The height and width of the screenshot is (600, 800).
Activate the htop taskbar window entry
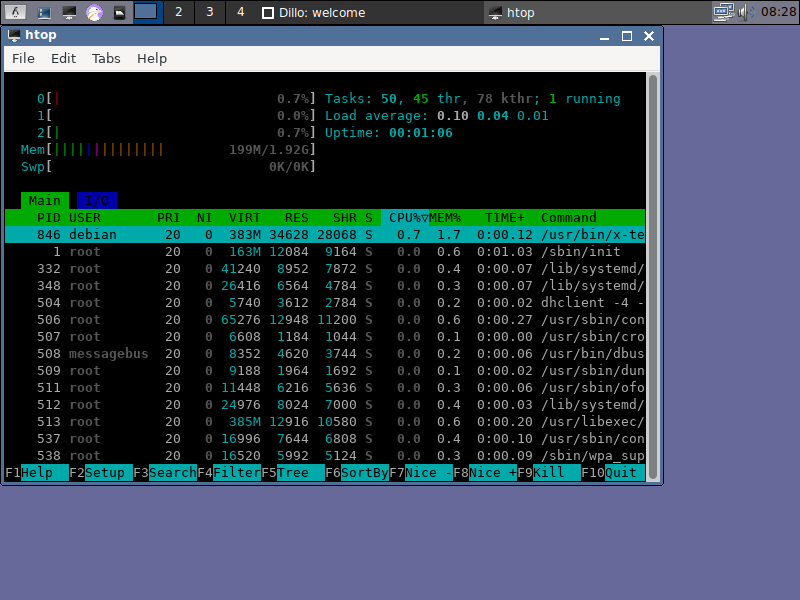(596, 12)
